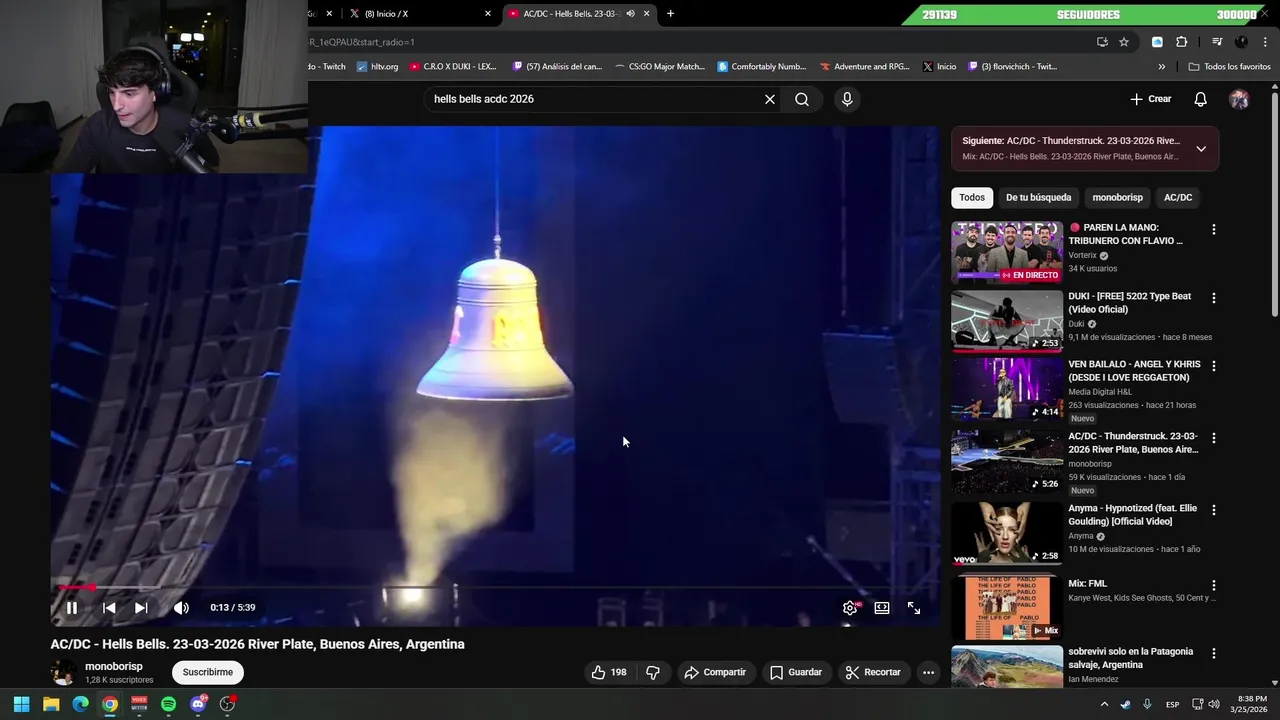Open options for VEN BAILALO video

(1214, 366)
